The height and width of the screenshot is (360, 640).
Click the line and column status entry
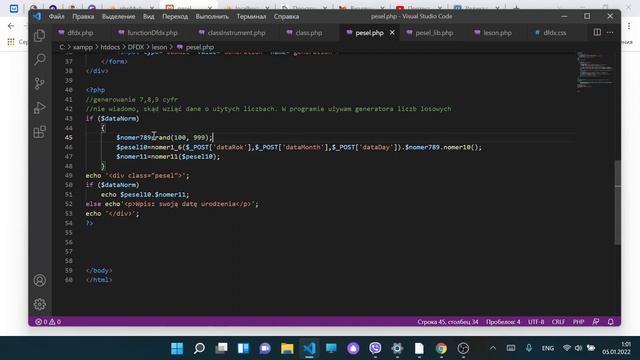[x=448, y=322]
